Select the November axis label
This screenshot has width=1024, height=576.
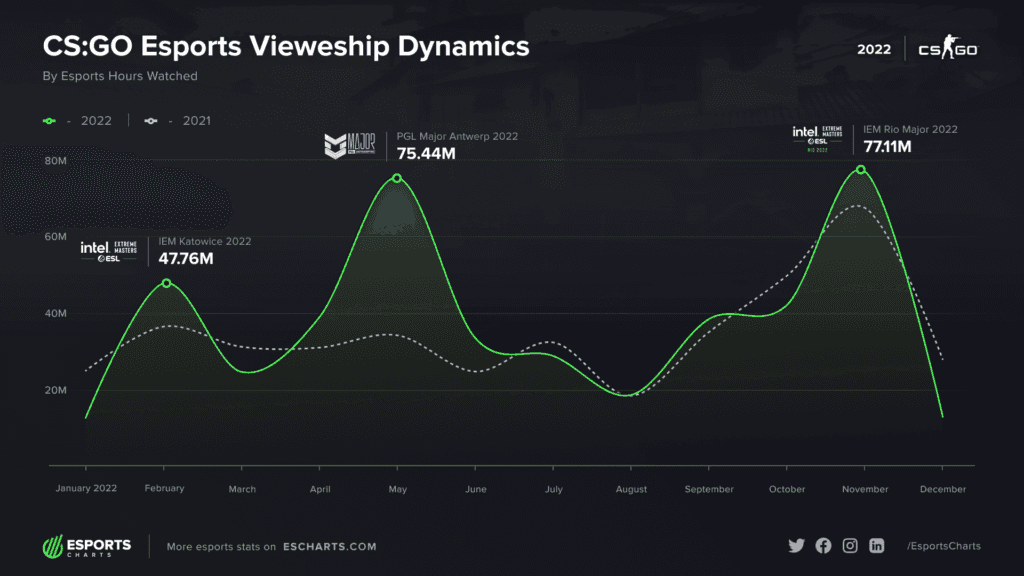[864, 489]
